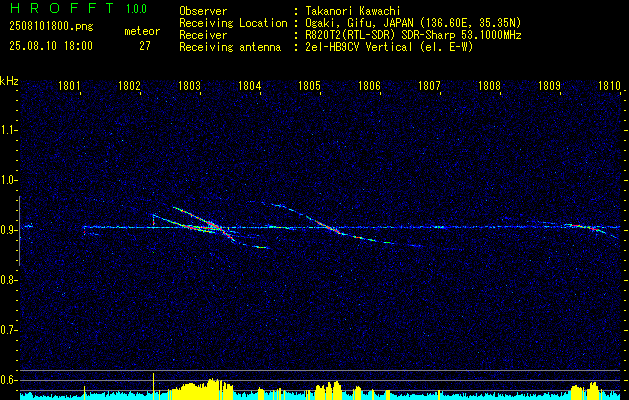This screenshot has width=629, height=400.
Task: Click the 0.7 frequency axis label
Action: point(8,330)
